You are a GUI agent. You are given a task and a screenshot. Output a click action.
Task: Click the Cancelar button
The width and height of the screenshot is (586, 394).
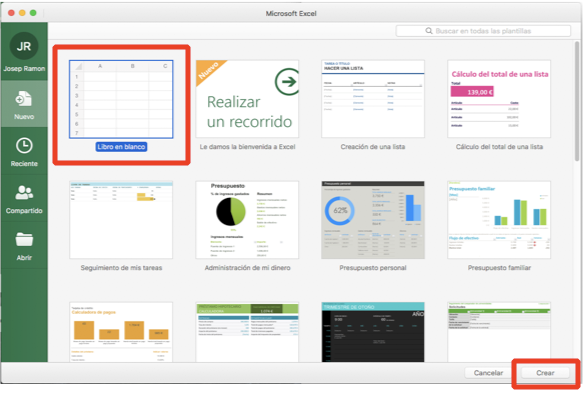click(x=488, y=373)
